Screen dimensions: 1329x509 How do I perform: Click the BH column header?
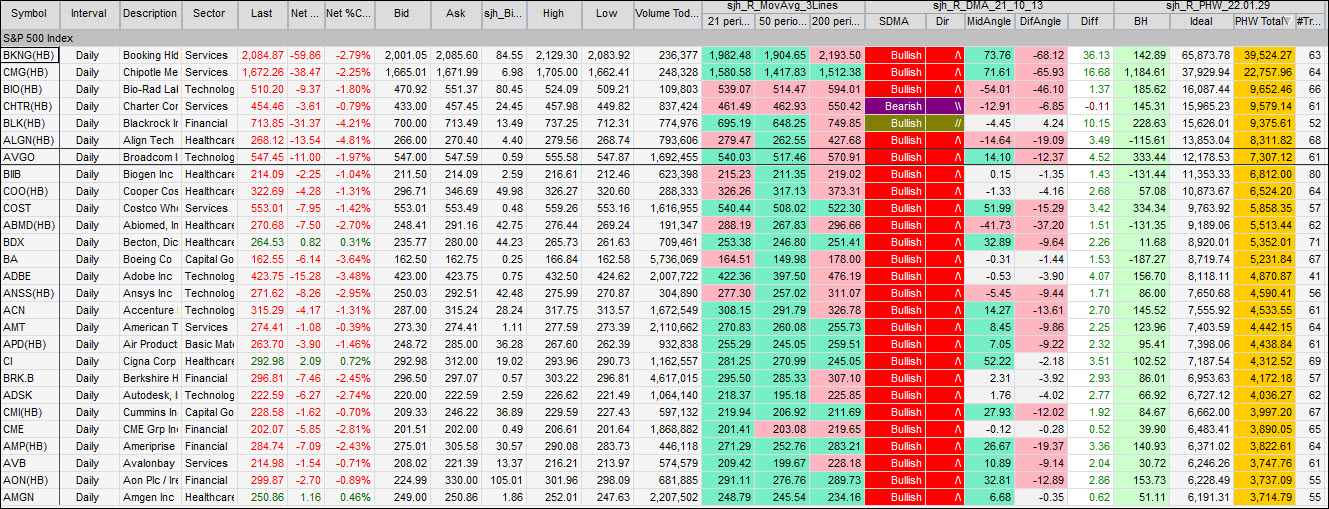[x=1141, y=20]
